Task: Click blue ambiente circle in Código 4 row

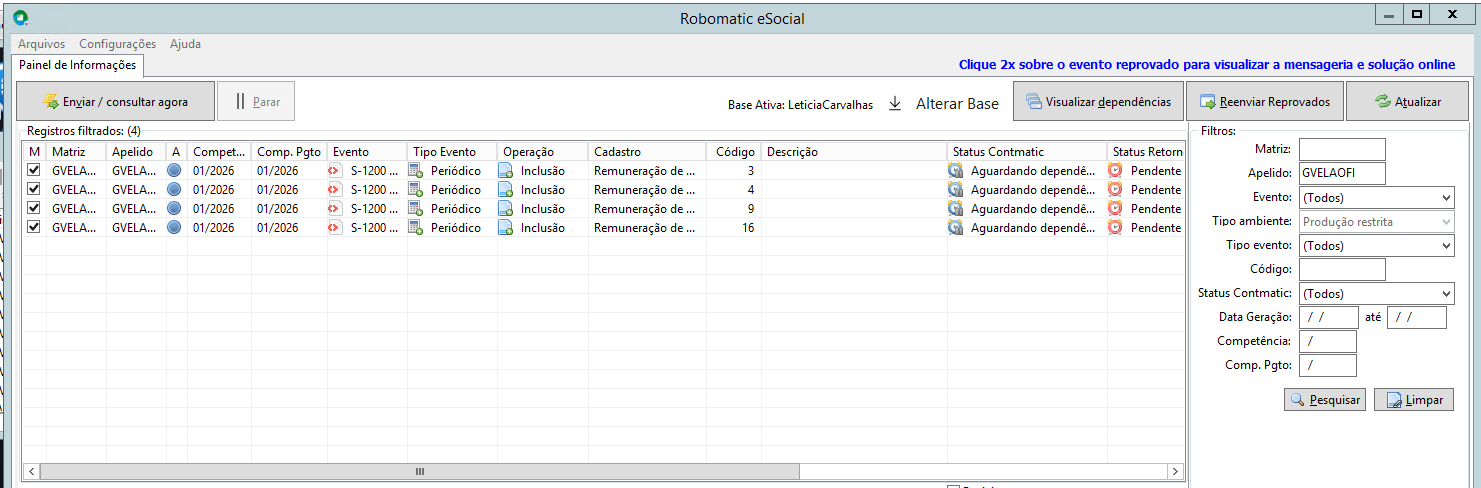Action: (175, 189)
